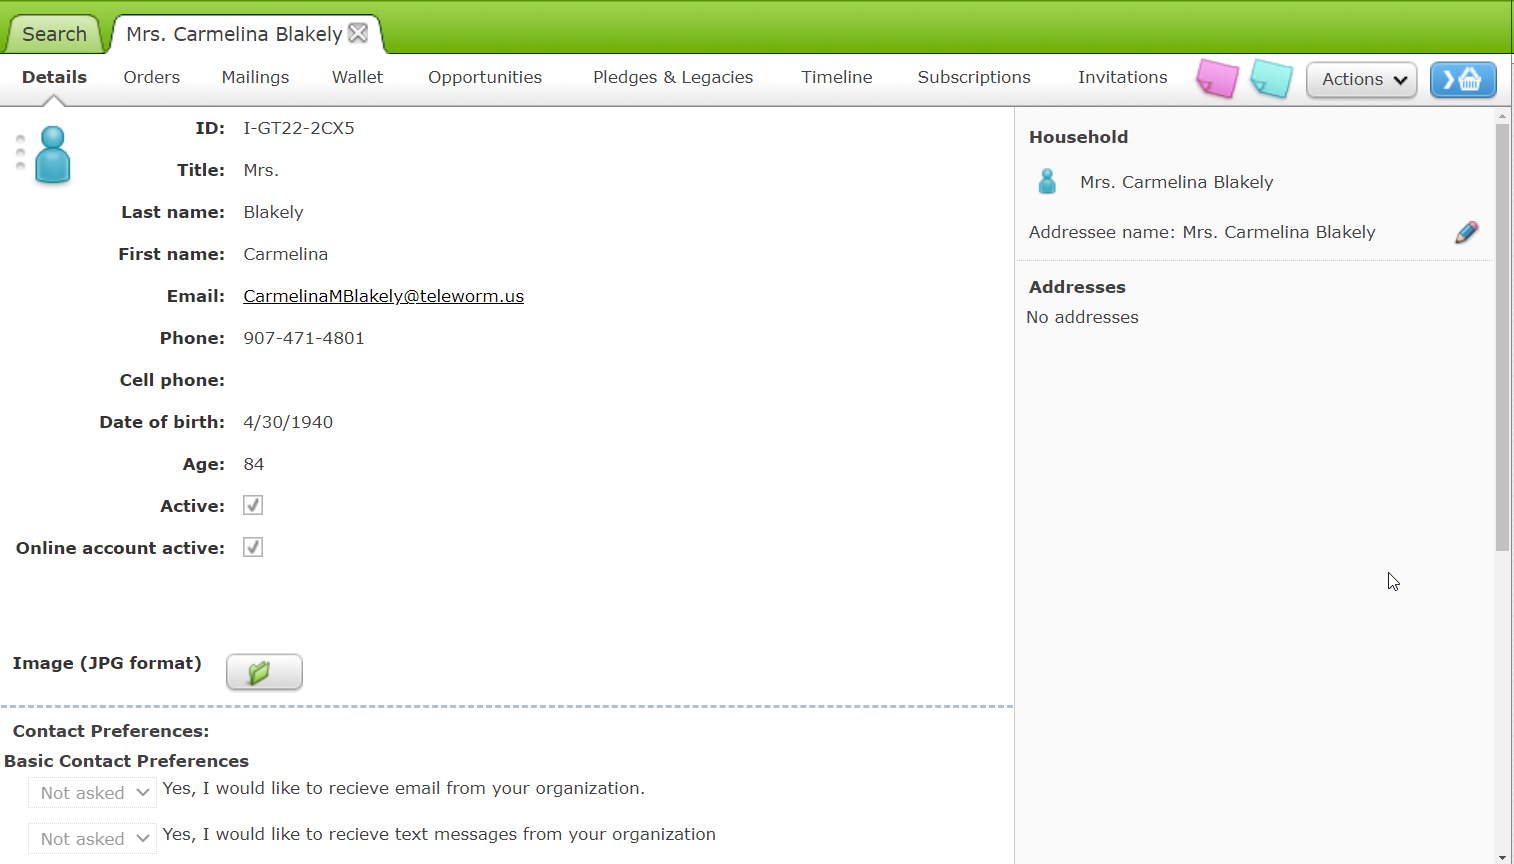Switch to the Search tab
Viewport: 1514px width, 864px height.
(x=54, y=34)
